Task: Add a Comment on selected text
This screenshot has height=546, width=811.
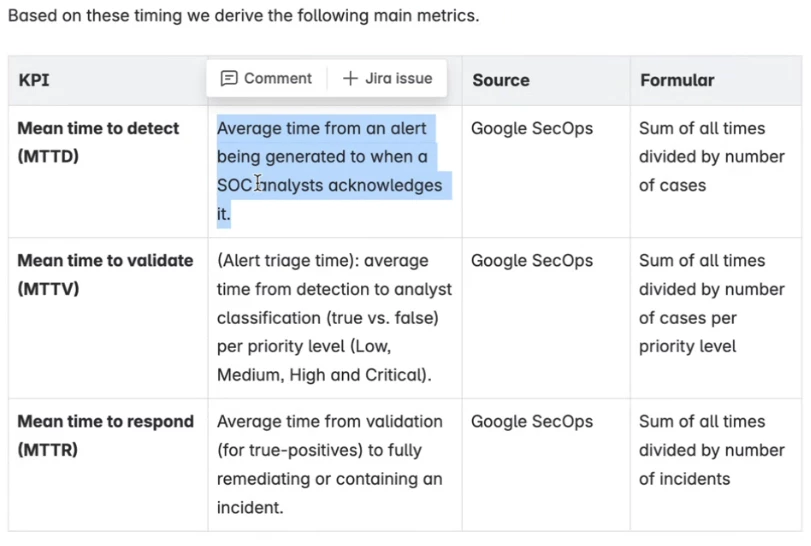Action: point(266,78)
